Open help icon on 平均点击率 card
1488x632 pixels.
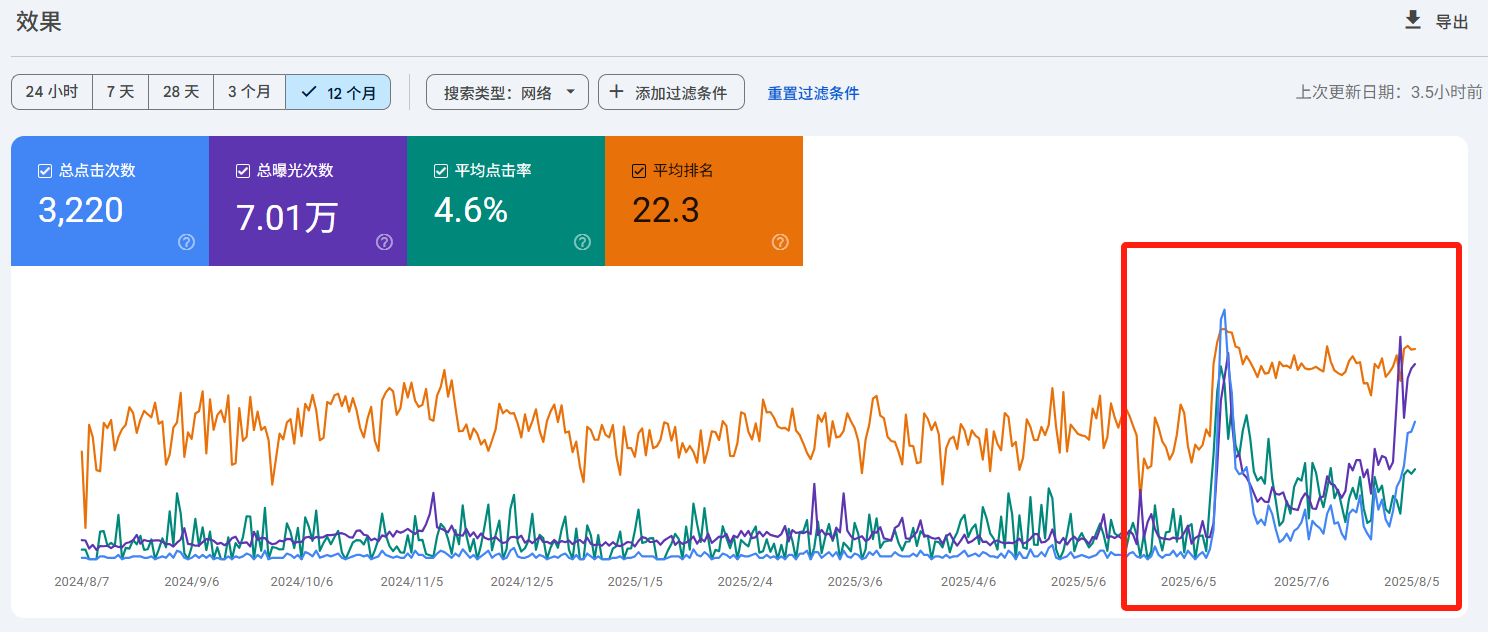(582, 242)
